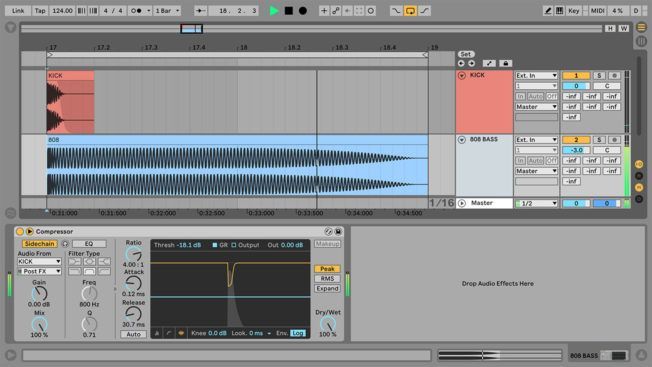Open the 1 Bar quantization dropdown
Screen dimensions: 652x367
tap(167, 11)
